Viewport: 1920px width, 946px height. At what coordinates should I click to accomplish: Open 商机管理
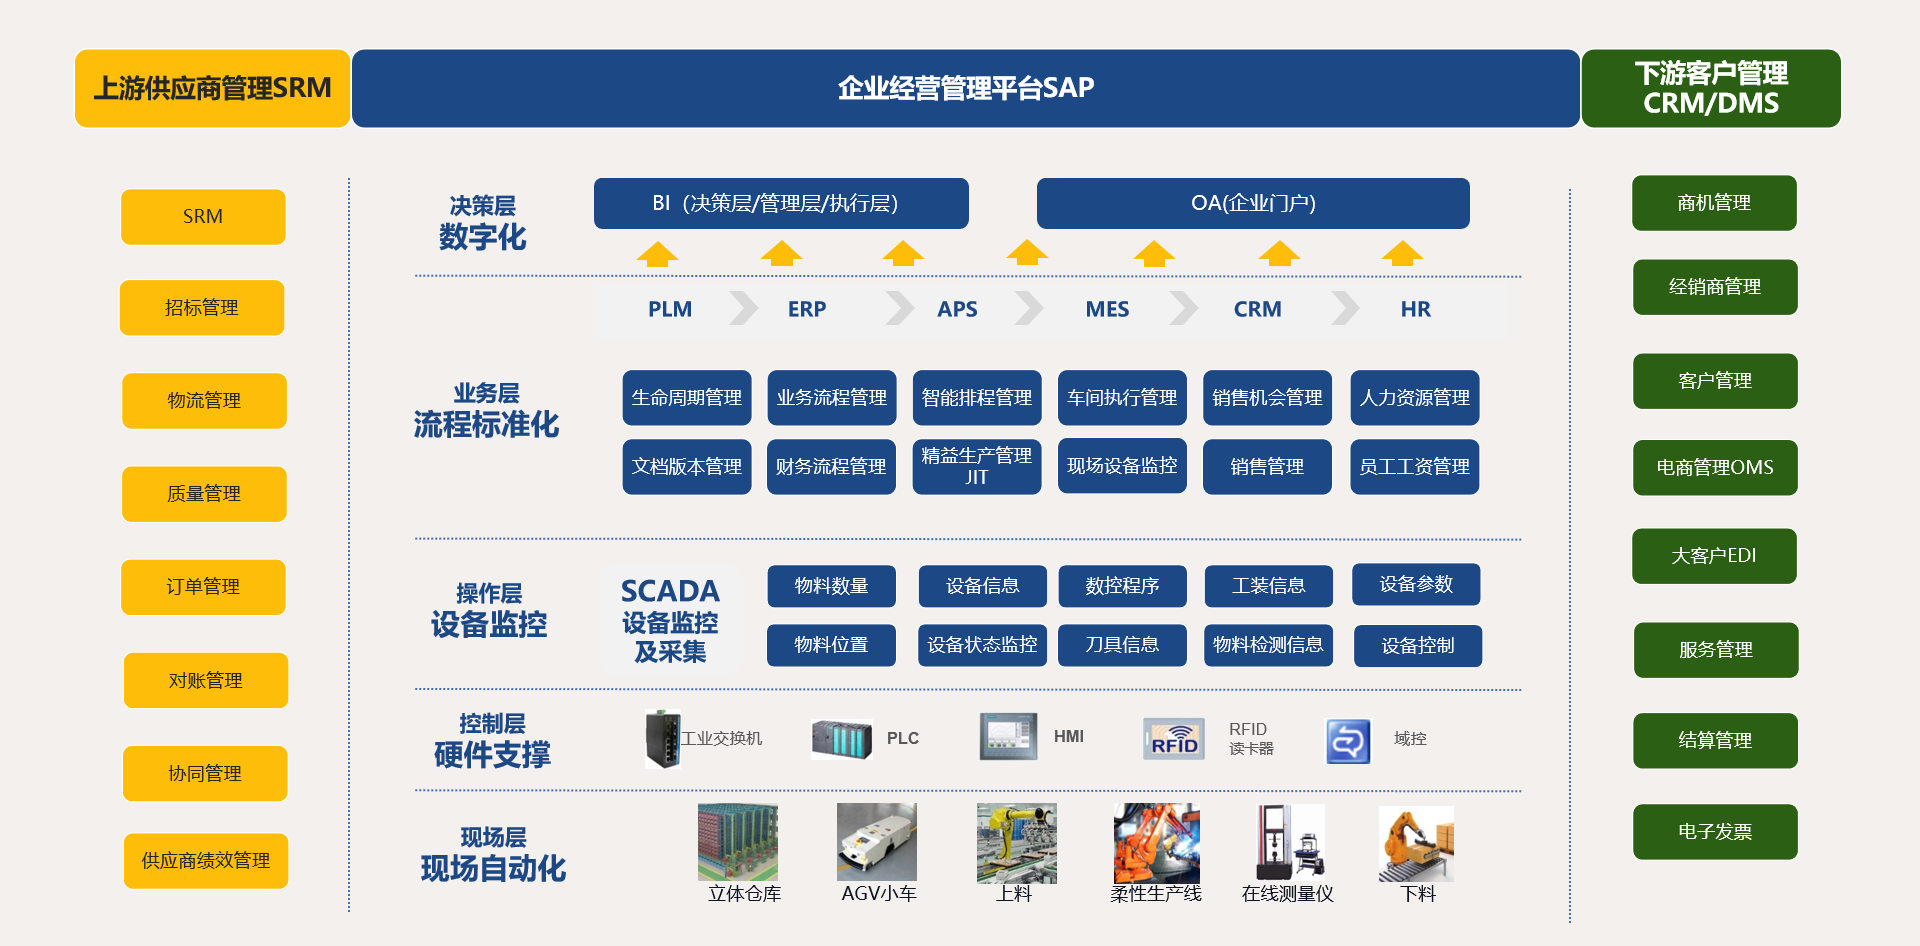pyautogui.click(x=1714, y=203)
